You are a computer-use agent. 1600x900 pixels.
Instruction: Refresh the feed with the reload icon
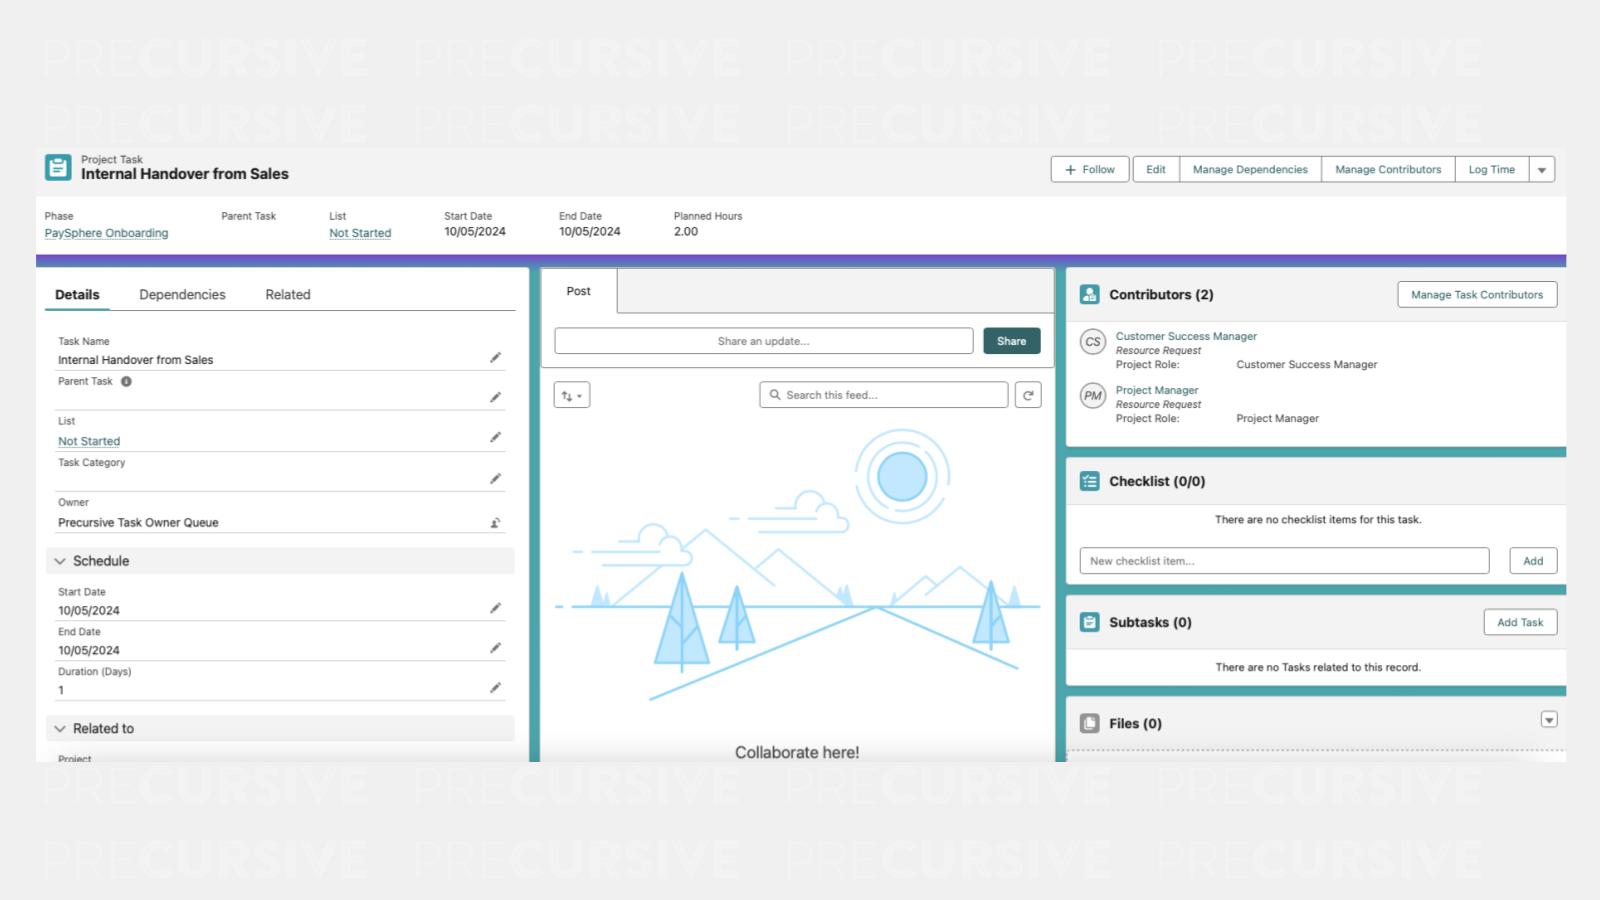[x=1027, y=395]
